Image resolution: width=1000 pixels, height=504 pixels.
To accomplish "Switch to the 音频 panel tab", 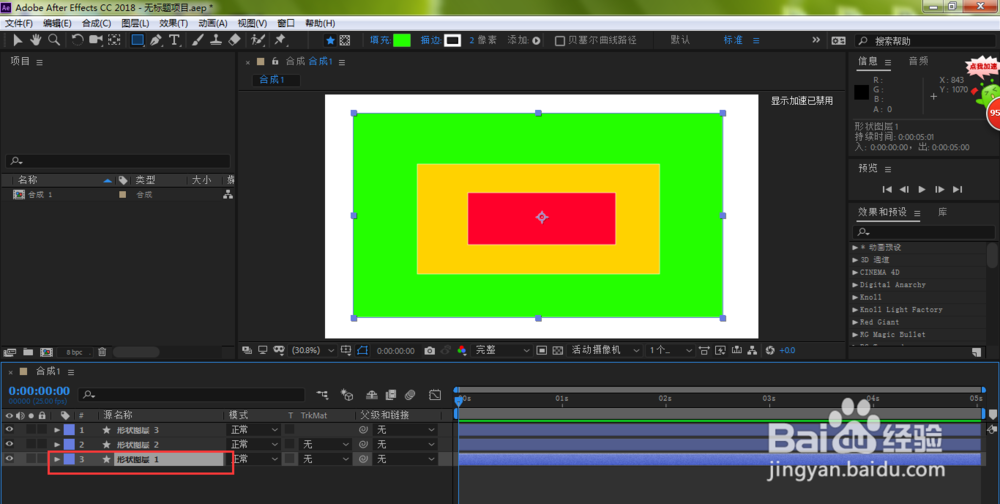I will (918, 61).
